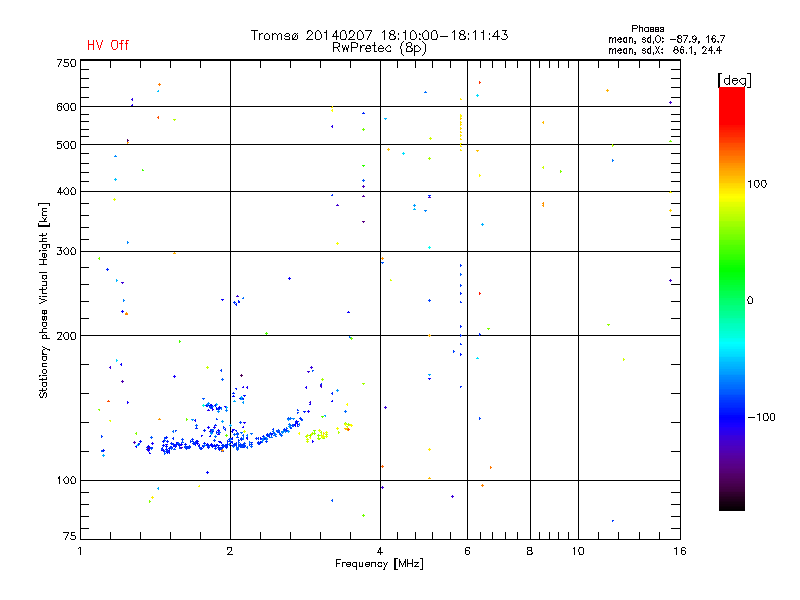Click the x-axis label '8'

[x=530, y=551]
